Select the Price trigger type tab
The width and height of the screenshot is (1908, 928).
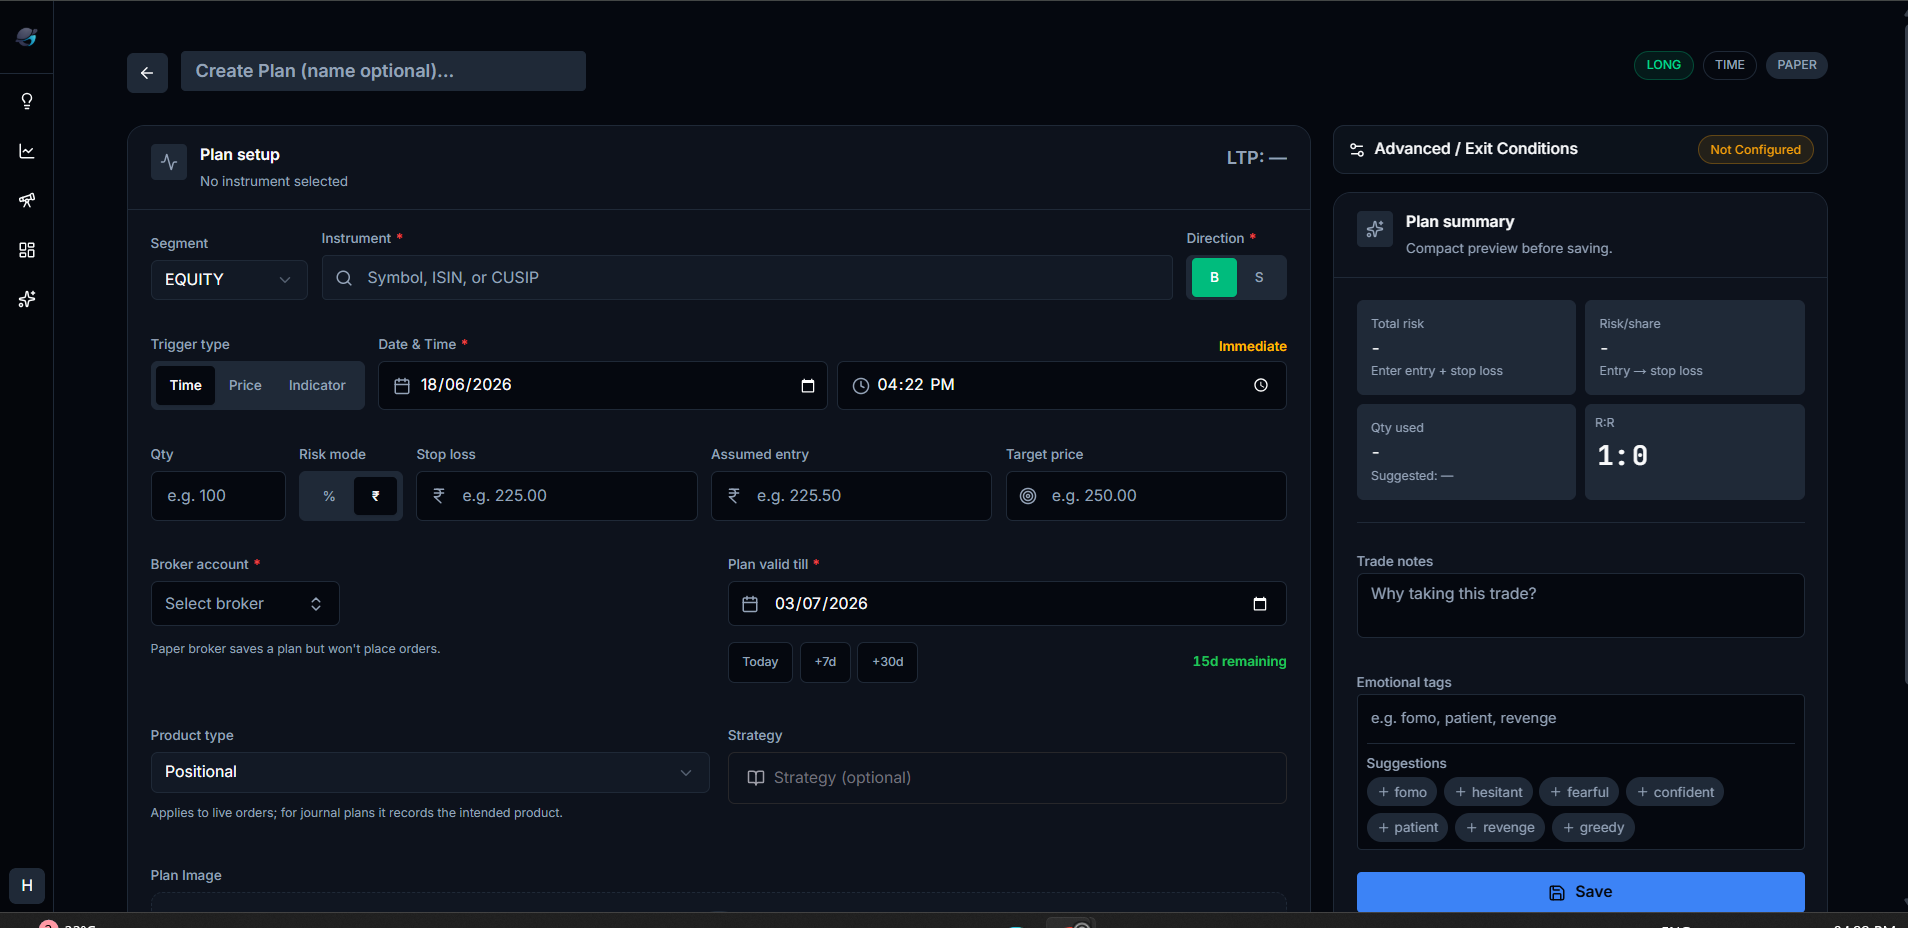pyautogui.click(x=245, y=386)
